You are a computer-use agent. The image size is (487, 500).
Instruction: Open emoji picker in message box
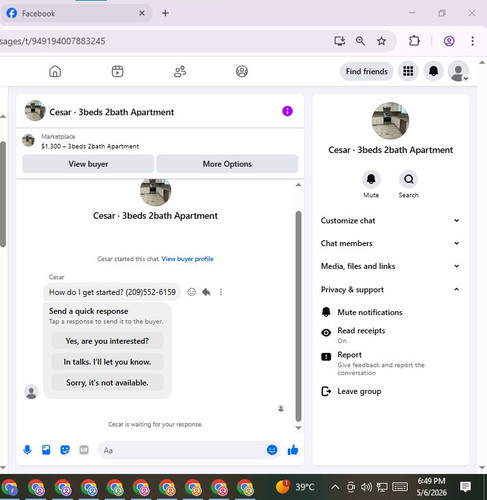point(272,450)
